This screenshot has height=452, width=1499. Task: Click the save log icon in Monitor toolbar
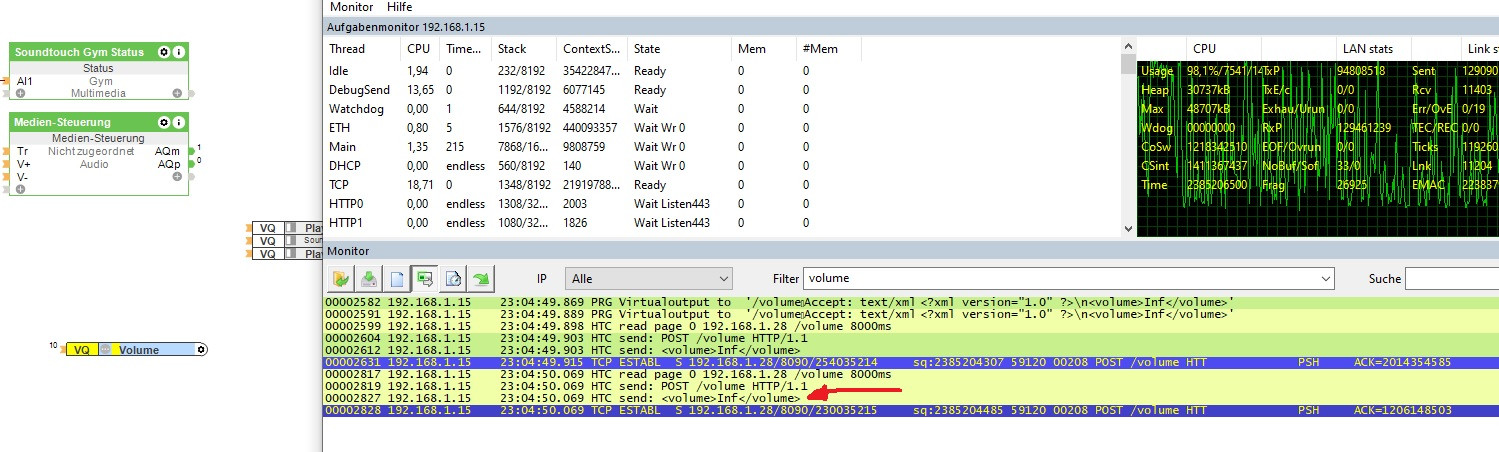point(370,278)
